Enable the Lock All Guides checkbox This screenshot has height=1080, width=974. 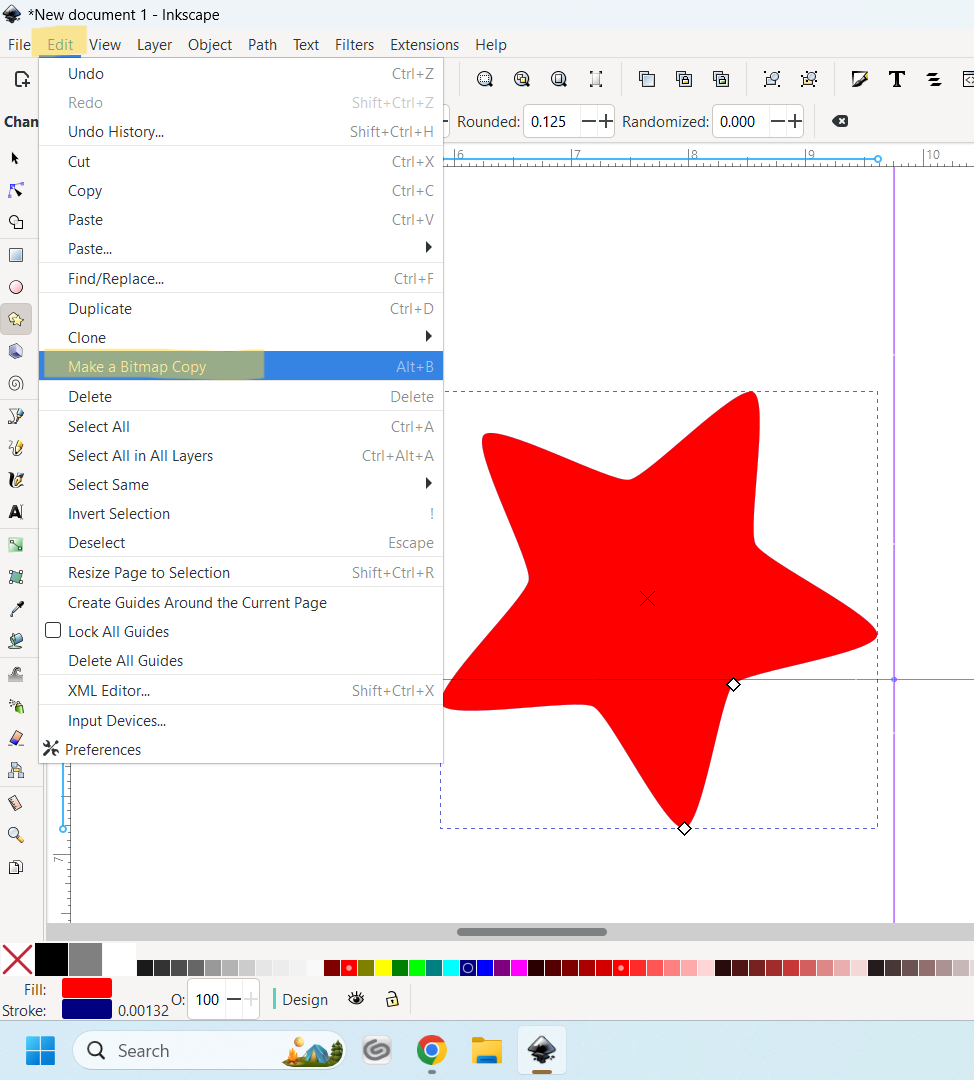point(54,631)
